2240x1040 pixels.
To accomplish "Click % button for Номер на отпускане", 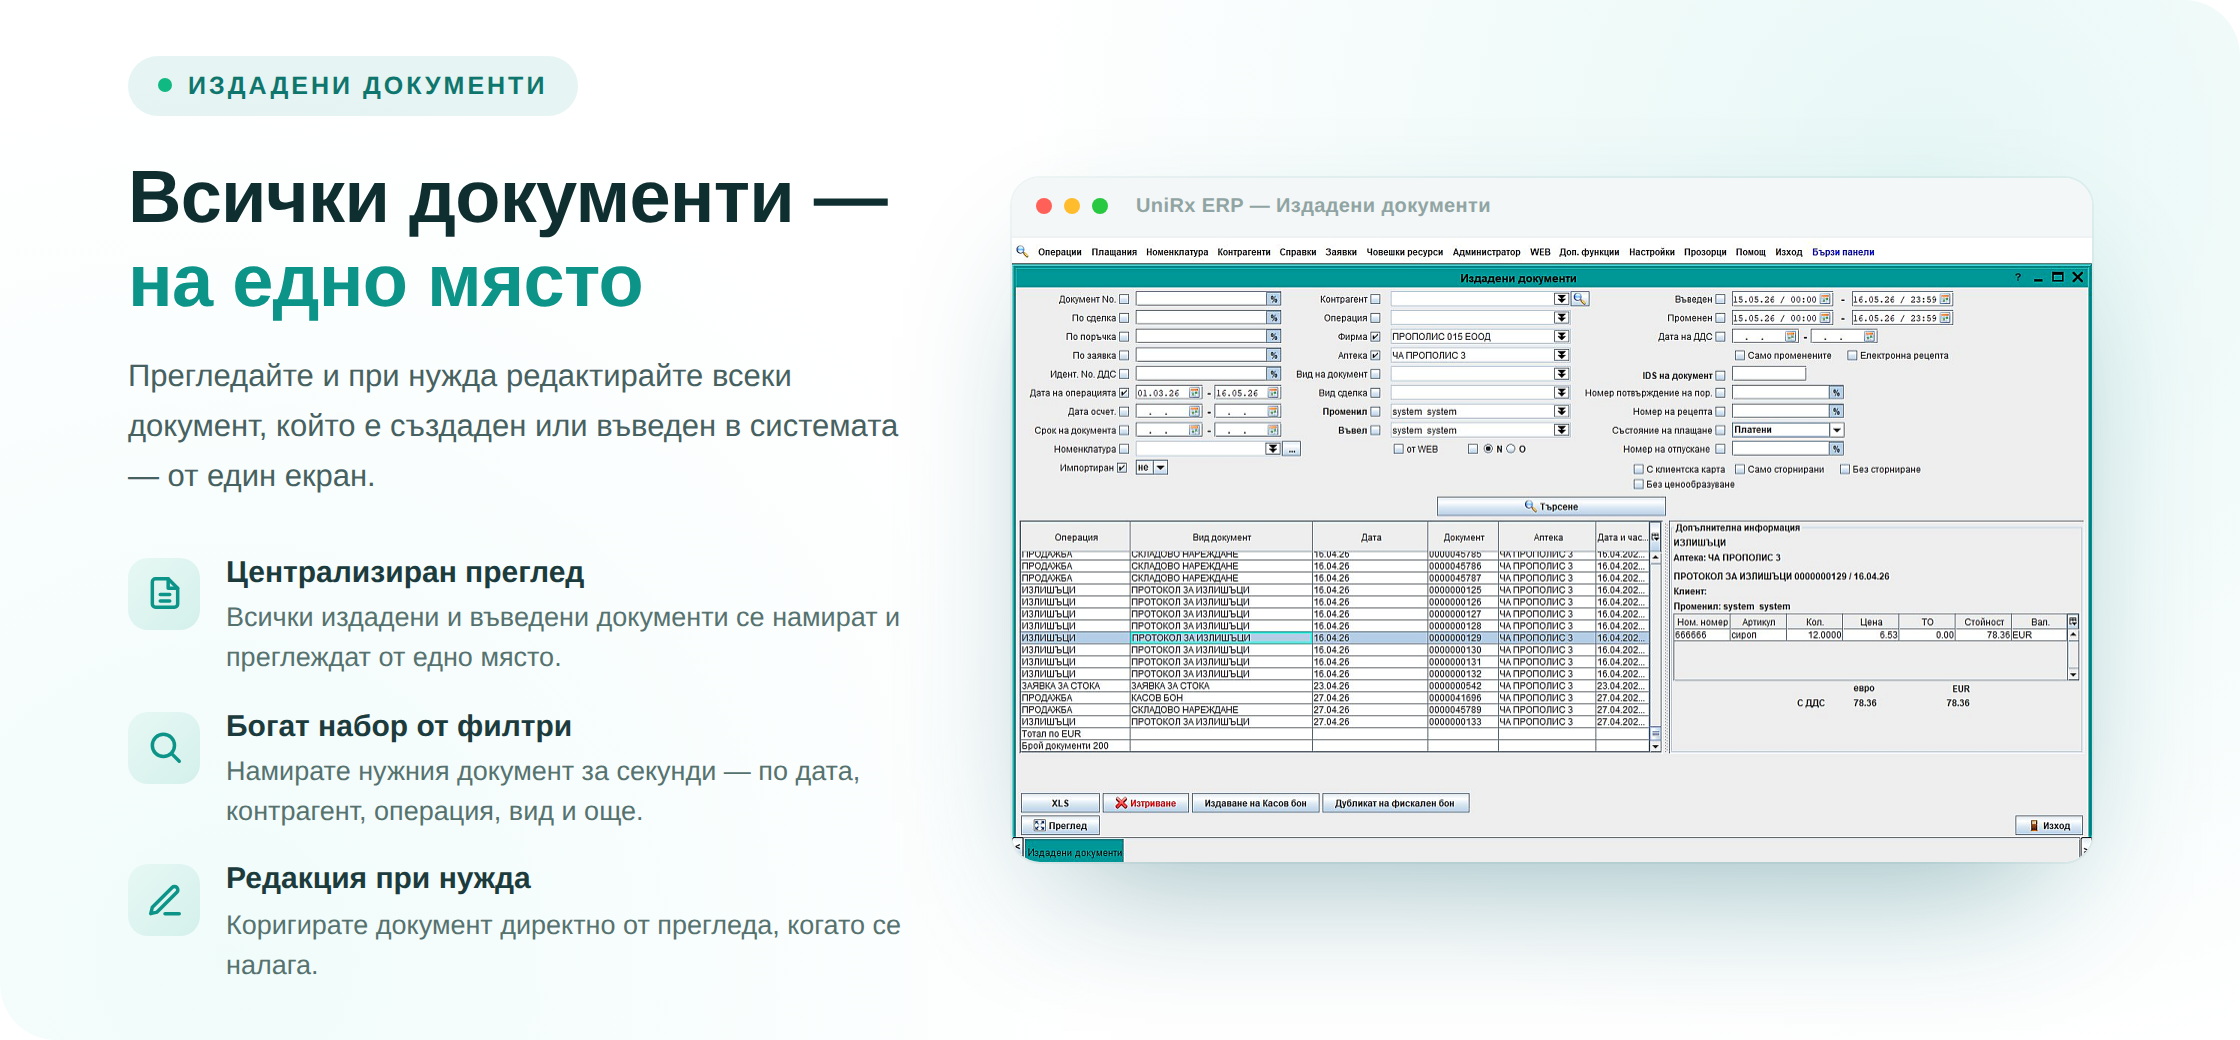I will pyautogui.click(x=1836, y=449).
